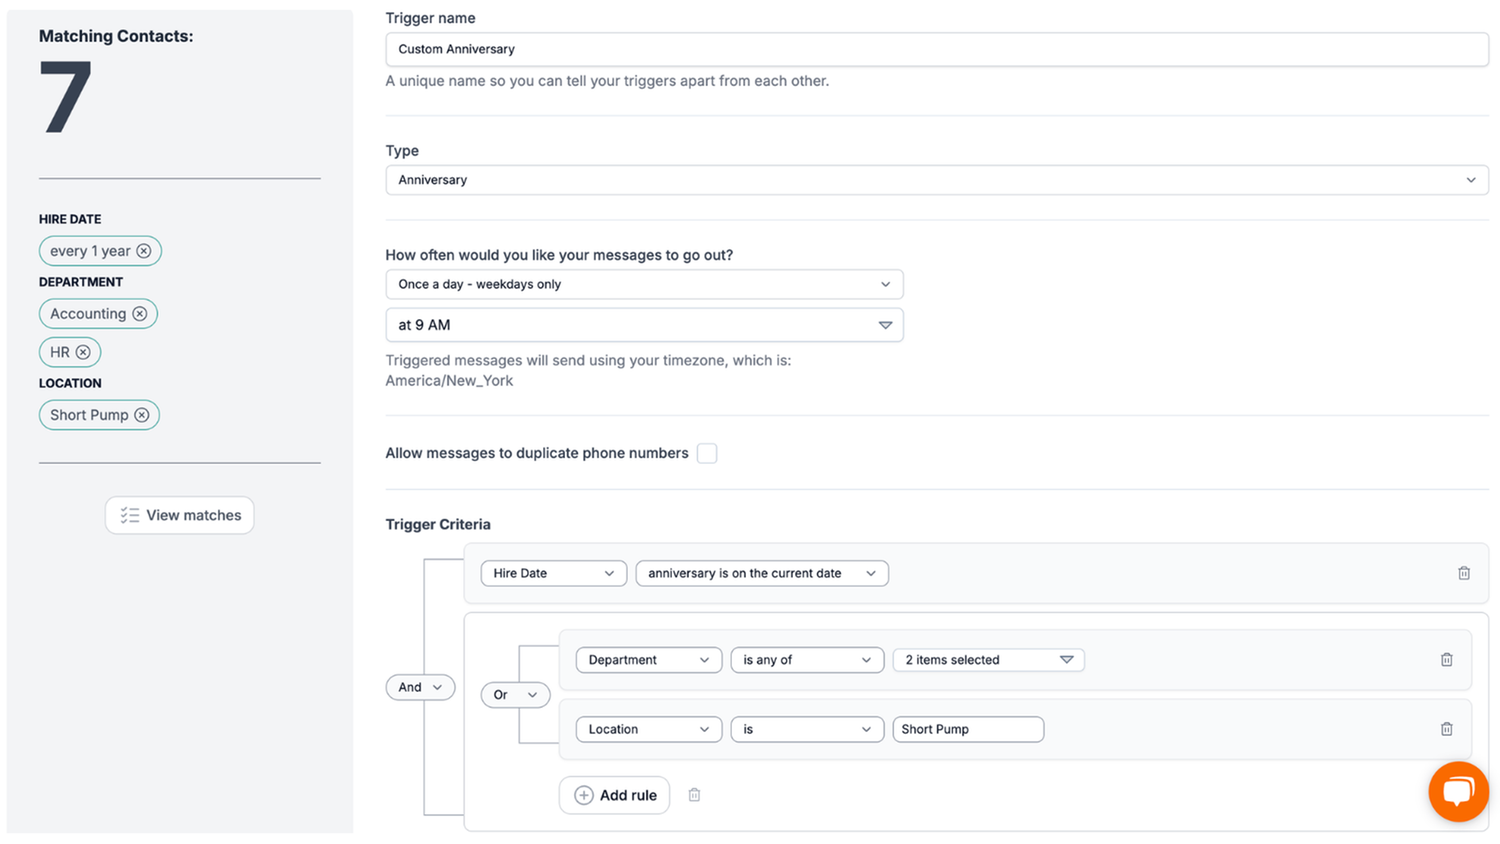Click the View matches button
The width and height of the screenshot is (1500, 844).
tap(180, 515)
